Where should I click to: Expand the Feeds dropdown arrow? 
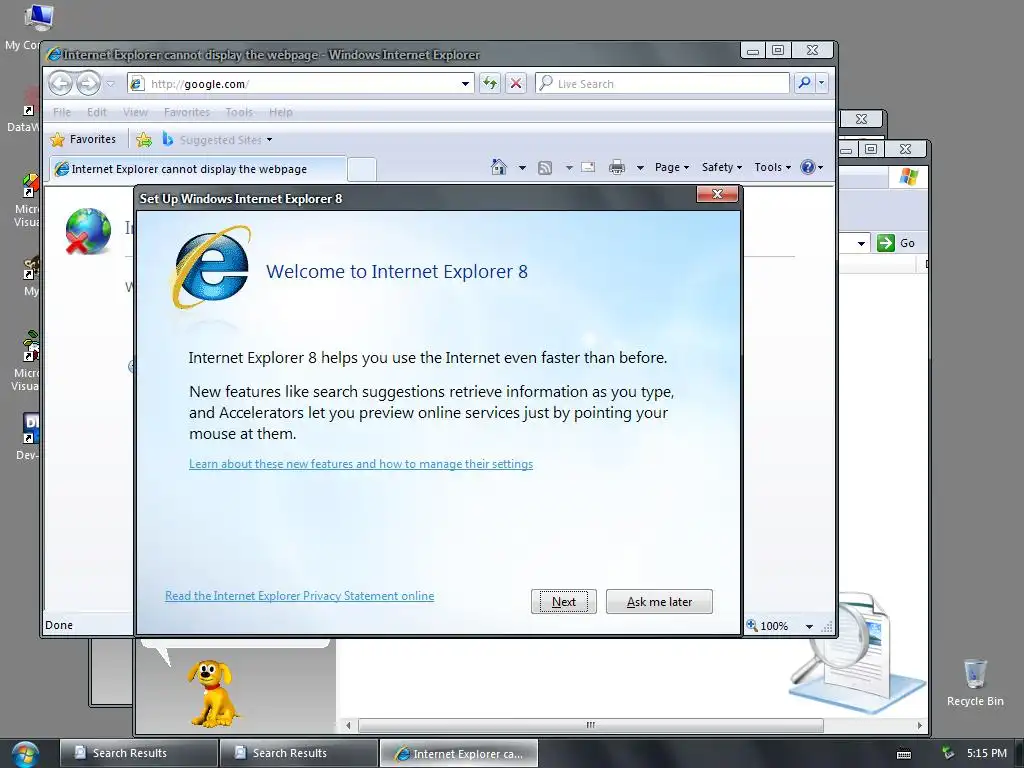coord(569,168)
